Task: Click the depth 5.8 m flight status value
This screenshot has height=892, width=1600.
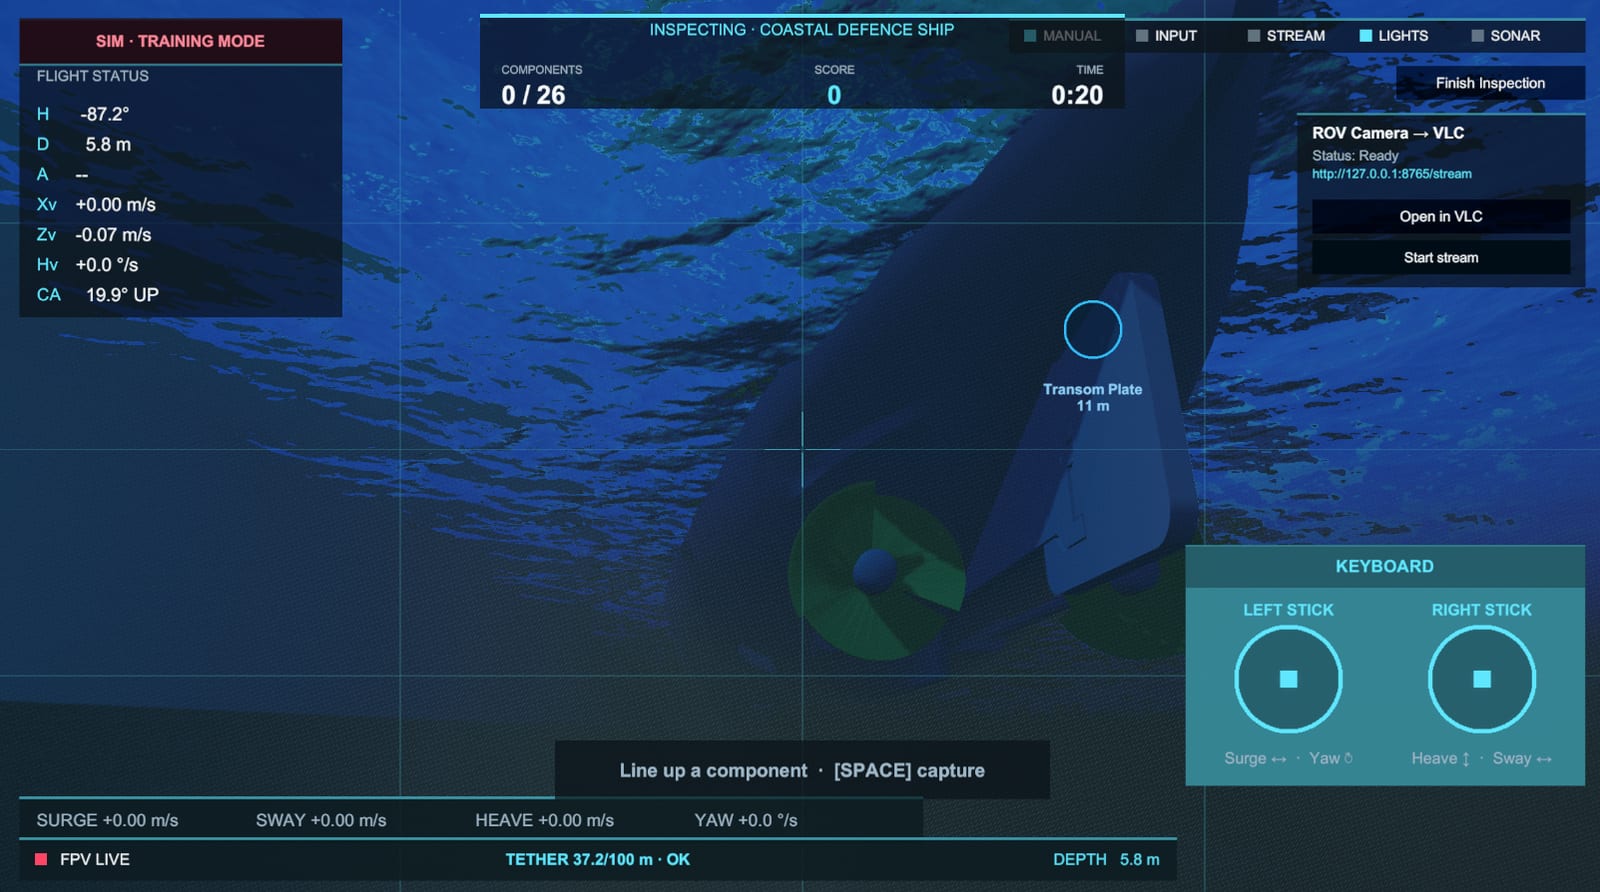Action: click(108, 144)
